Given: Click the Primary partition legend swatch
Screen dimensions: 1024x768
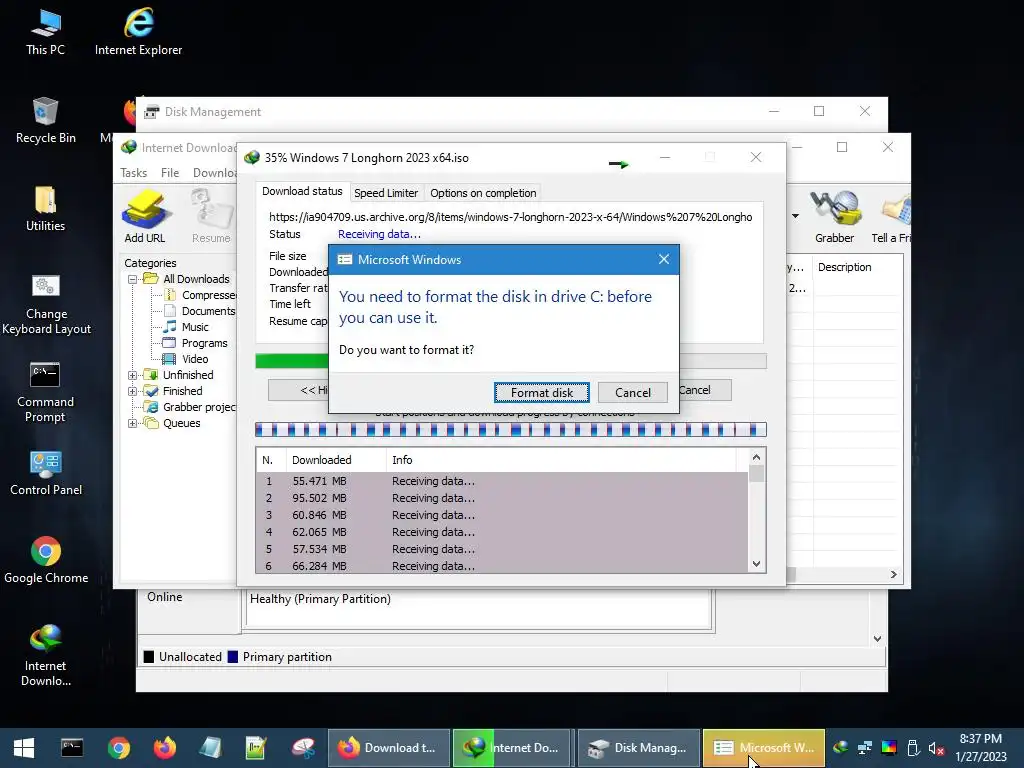Looking at the screenshot, I should point(232,657).
